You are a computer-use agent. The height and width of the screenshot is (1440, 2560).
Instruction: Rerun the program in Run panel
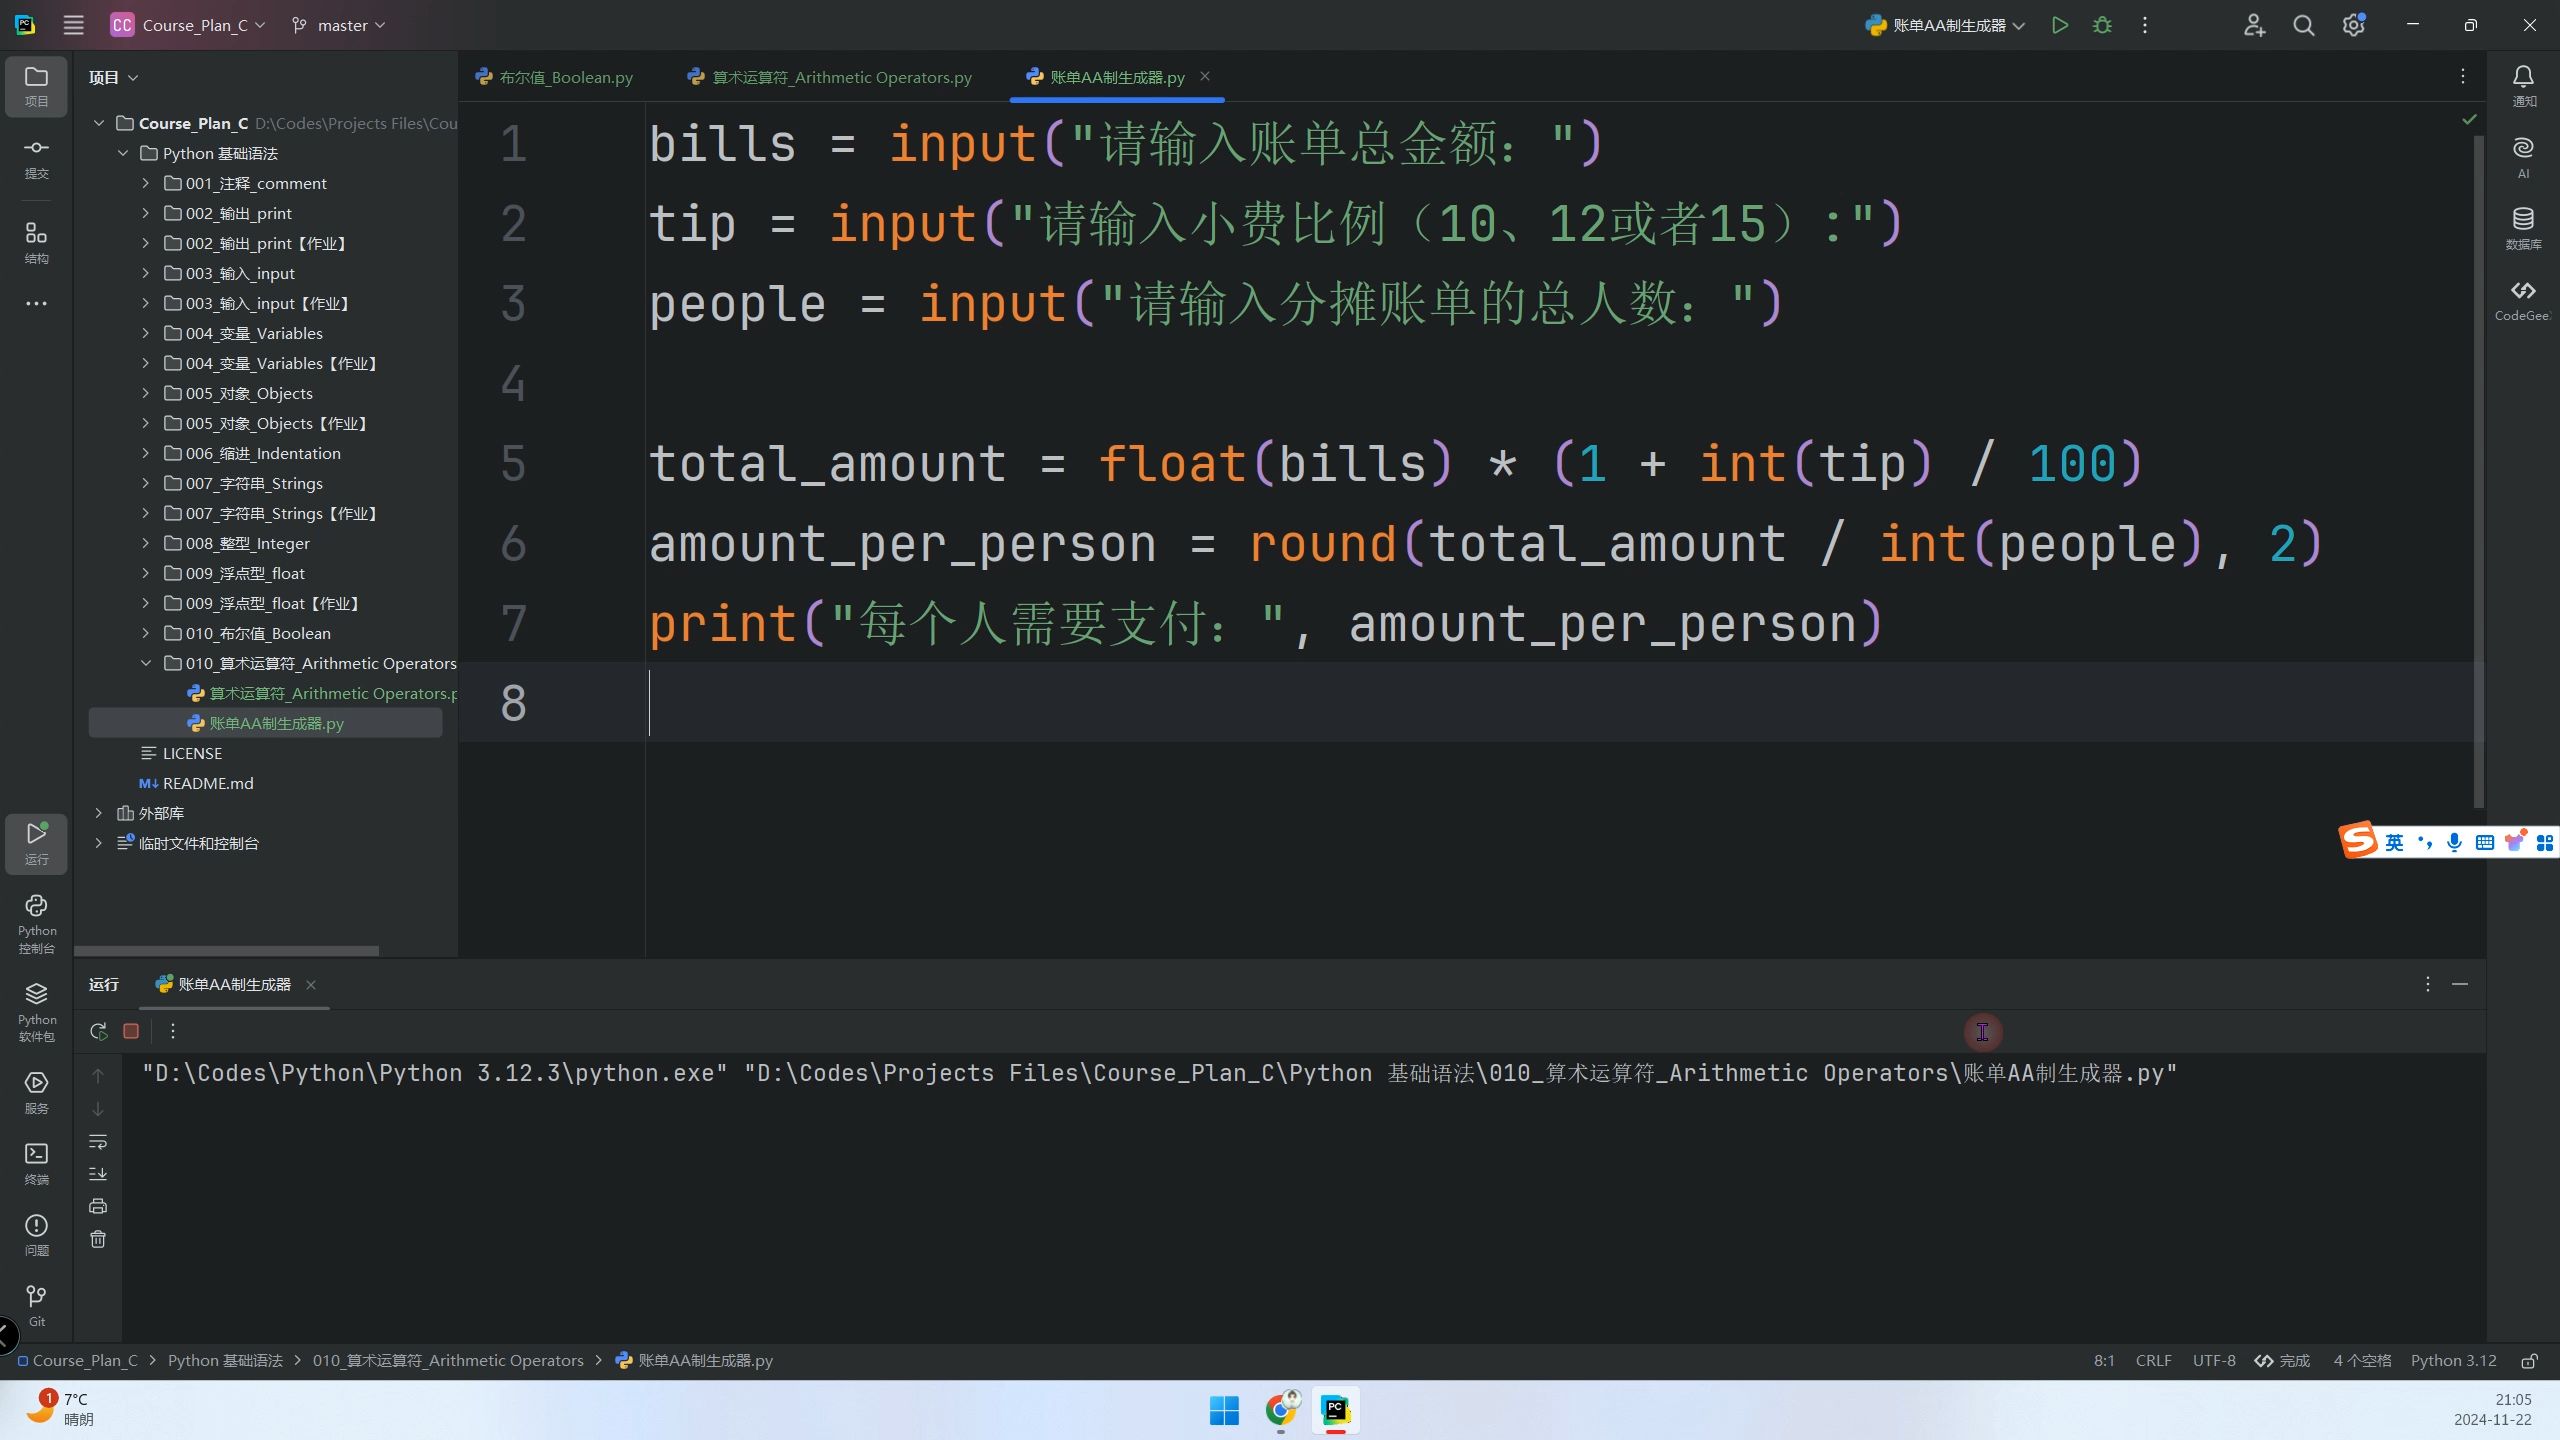(98, 1031)
